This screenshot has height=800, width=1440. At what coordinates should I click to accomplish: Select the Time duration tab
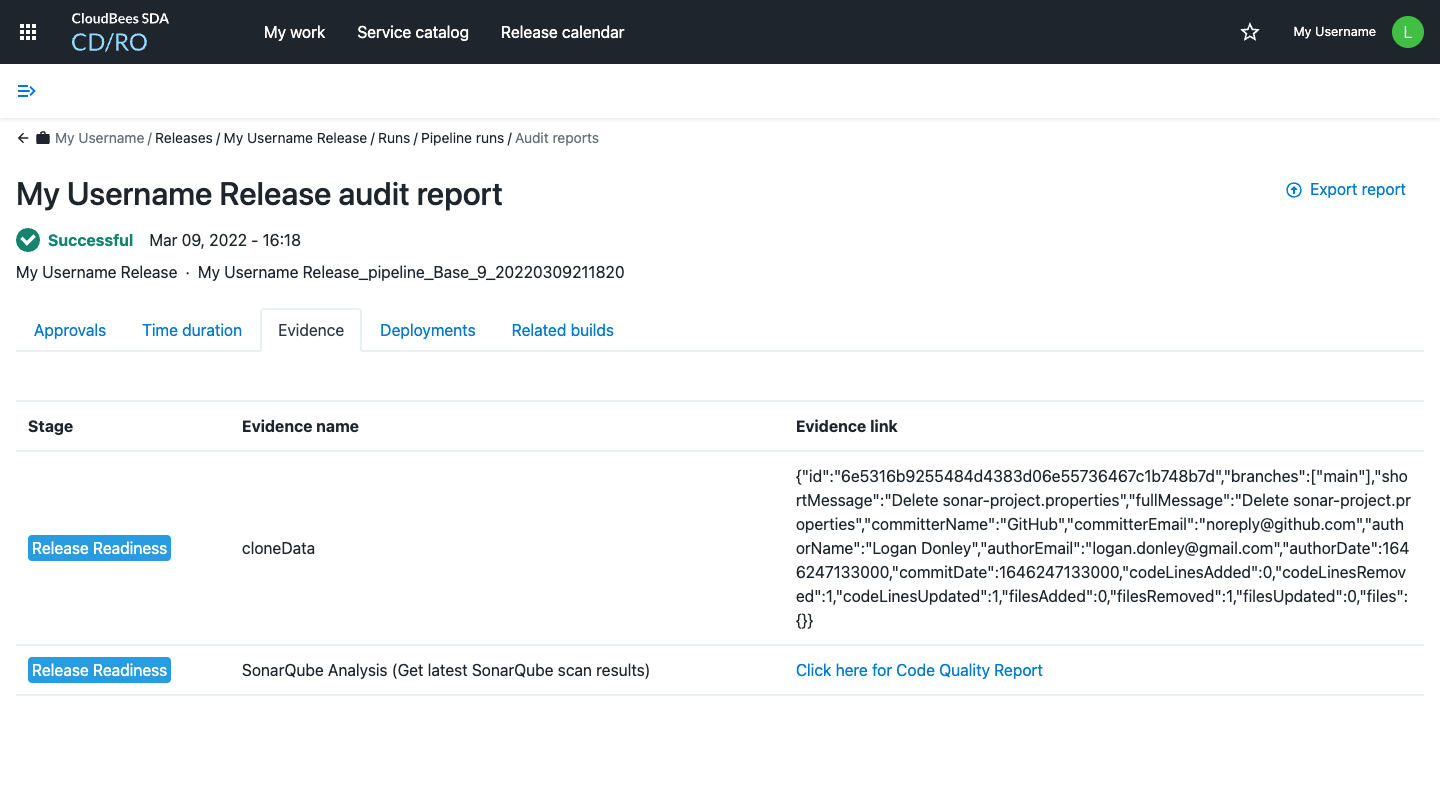click(191, 329)
